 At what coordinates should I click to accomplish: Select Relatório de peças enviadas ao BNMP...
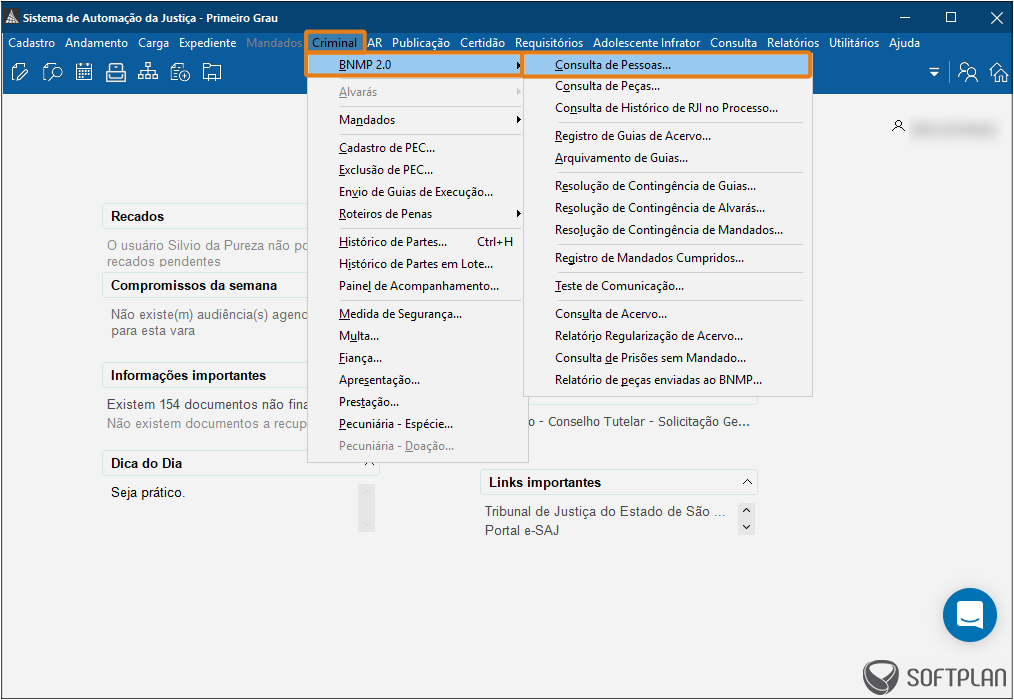point(667,380)
